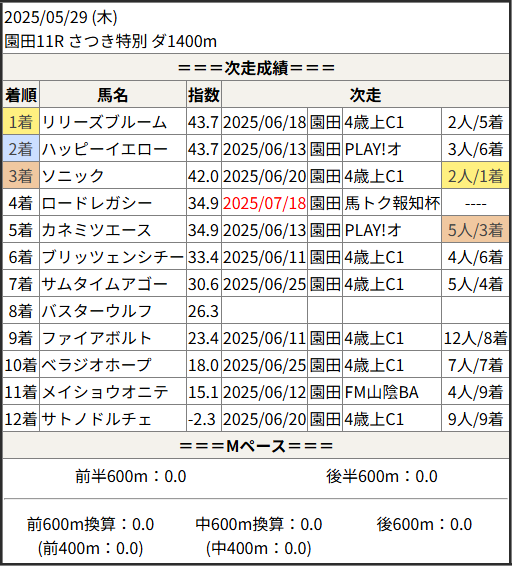Select horse カネミツエース
This screenshot has height=566, width=512.
pos(96,230)
